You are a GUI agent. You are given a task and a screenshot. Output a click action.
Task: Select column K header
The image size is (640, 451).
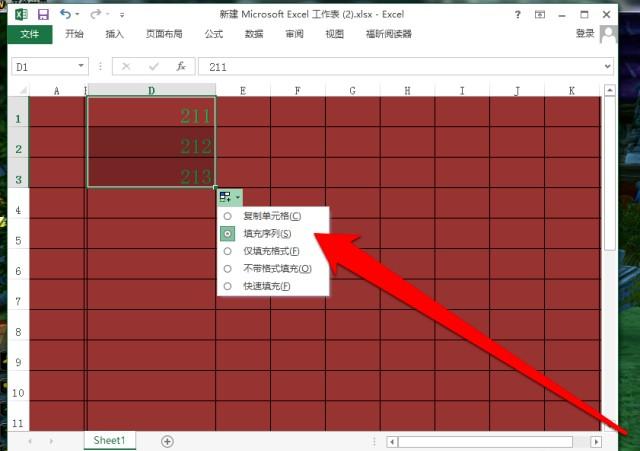click(572, 90)
